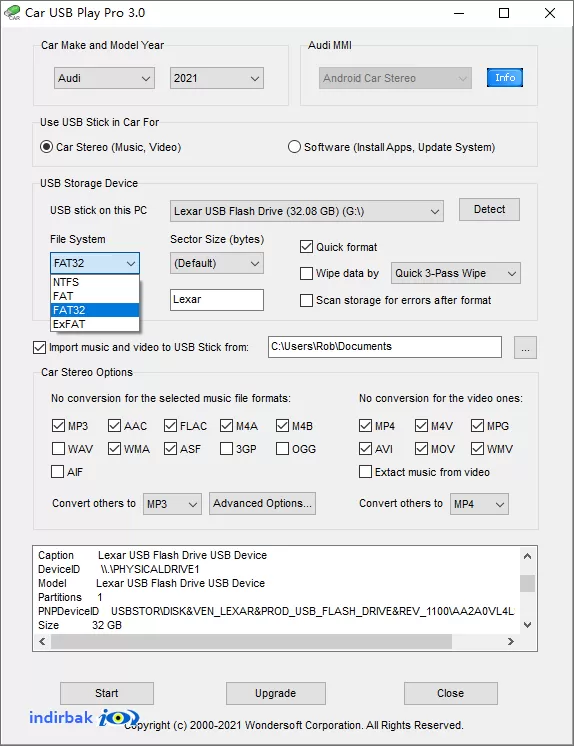Open the music Convert others to MP3 dropdown
This screenshot has width=574, height=746.
pos(172,504)
